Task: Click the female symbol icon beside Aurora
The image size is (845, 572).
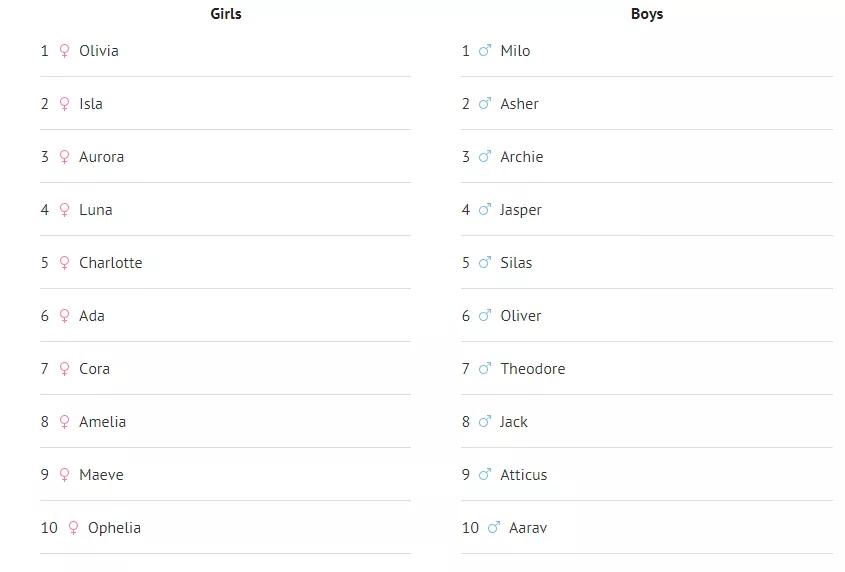Action: pos(64,157)
